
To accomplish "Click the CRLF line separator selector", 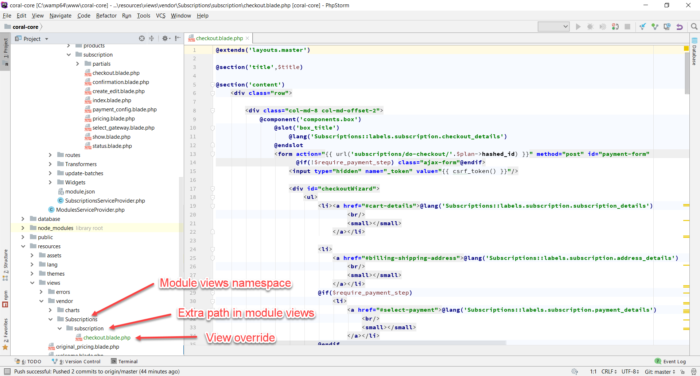I will (609, 372).
